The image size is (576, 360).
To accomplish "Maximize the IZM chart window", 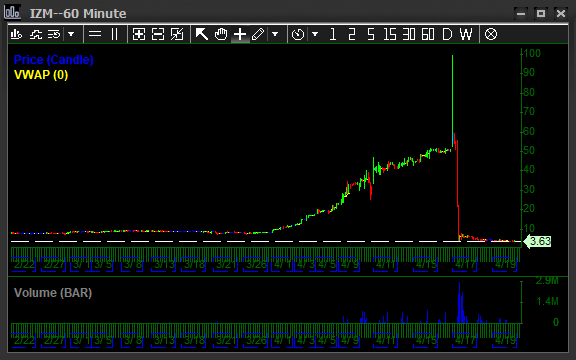I will point(541,14).
